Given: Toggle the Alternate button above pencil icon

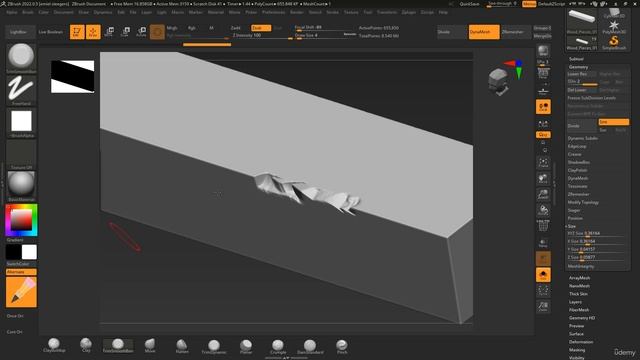Looking at the screenshot, I should (x=21, y=272).
